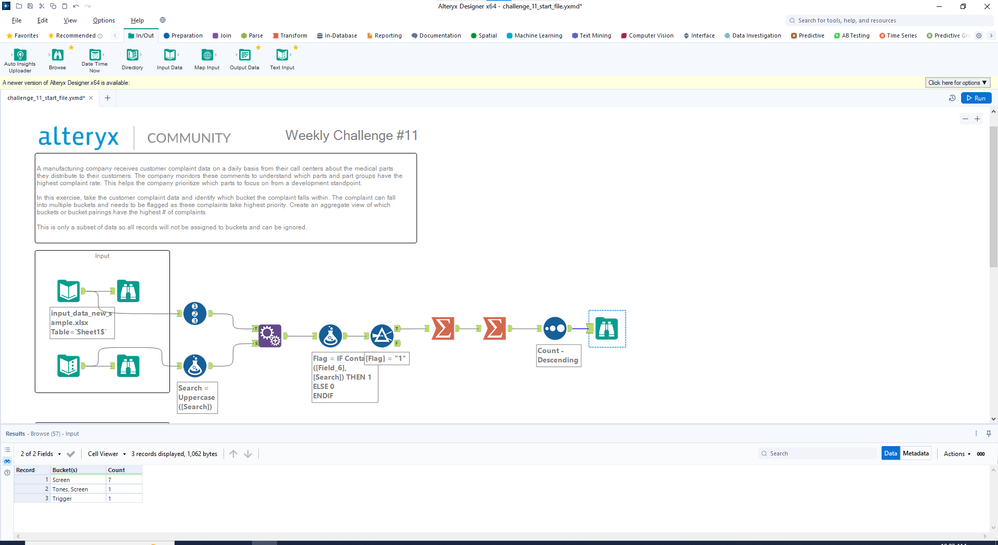Click the canvas vertical scrollbar

[994, 196]
